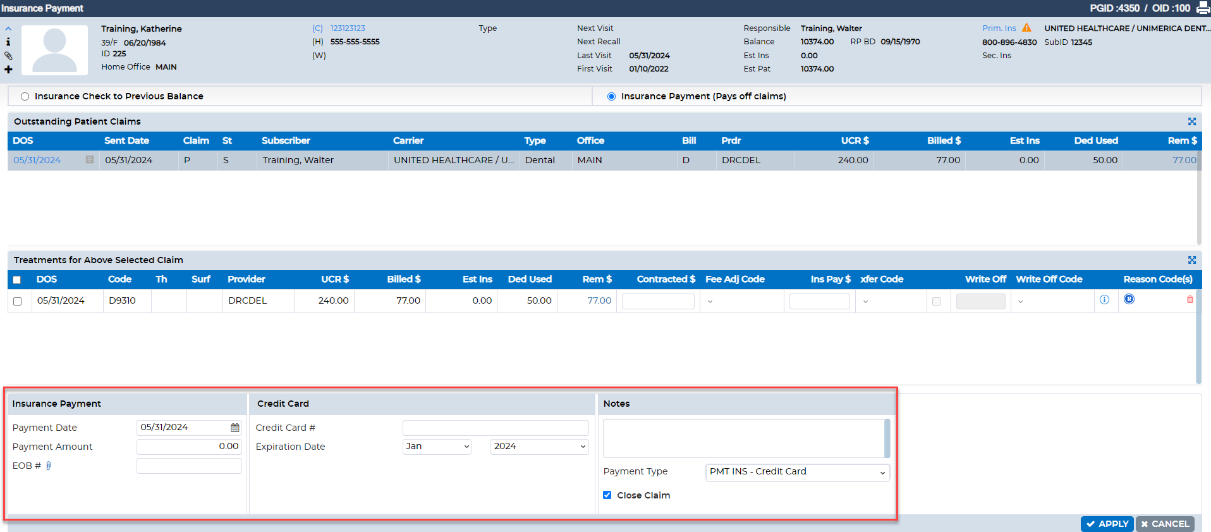Click the CANCEL button
This screenshot has height=532, width=1211.
point(1164,524)
